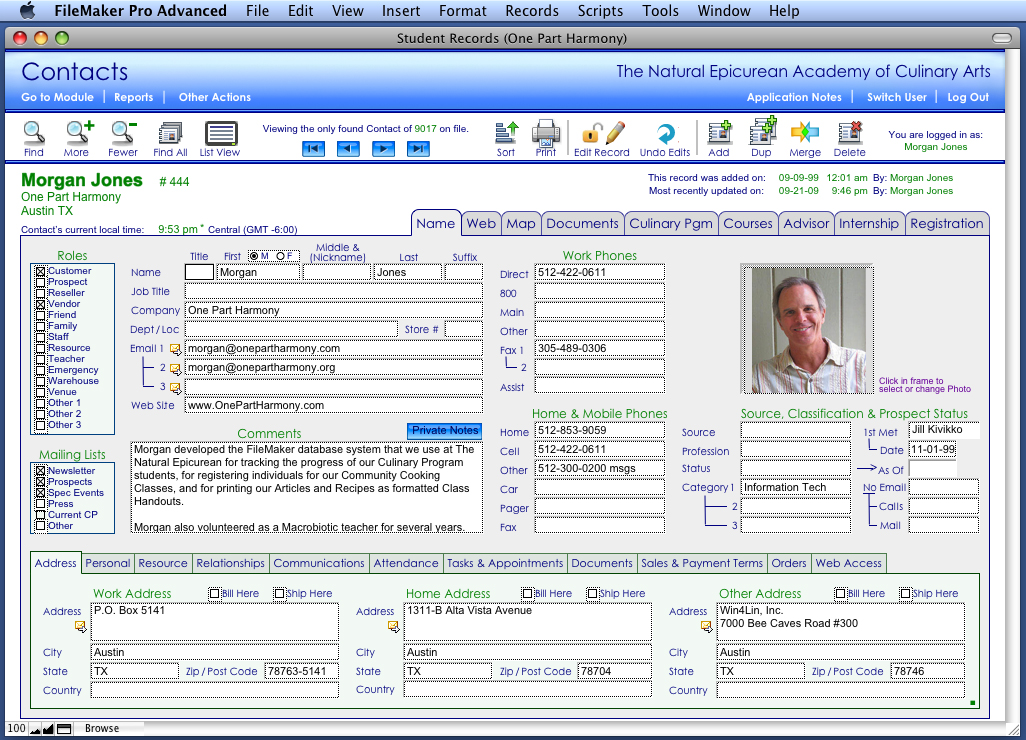Click the 1st Met Date field
This screenshot has height=740, width=1026.
click(932, 450)
